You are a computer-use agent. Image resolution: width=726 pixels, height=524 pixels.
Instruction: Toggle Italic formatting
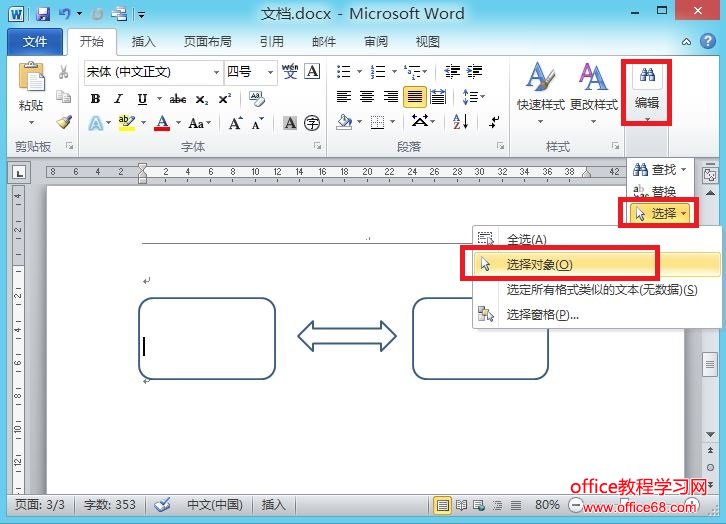pos(119,99)
